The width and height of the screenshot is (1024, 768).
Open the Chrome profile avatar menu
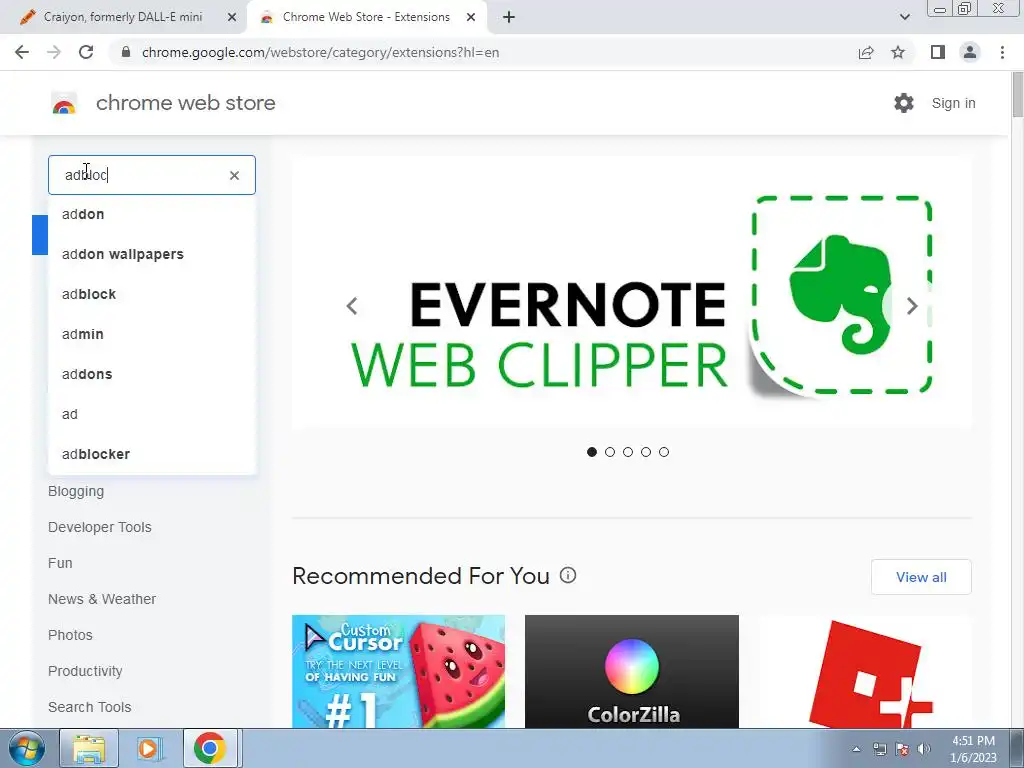coord(970,52)
